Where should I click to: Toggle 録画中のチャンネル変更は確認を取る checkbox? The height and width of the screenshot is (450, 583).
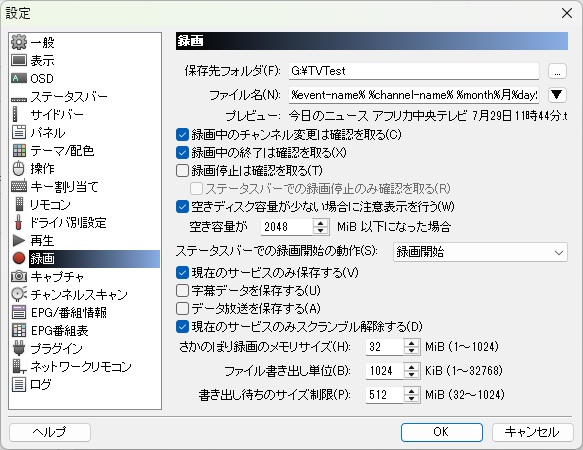coord(182,134)
